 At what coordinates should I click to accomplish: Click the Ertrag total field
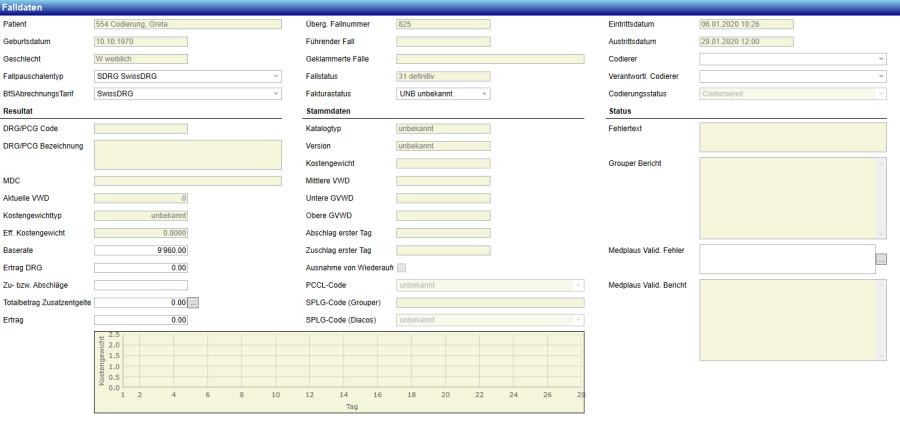click(x=141, y=320)
